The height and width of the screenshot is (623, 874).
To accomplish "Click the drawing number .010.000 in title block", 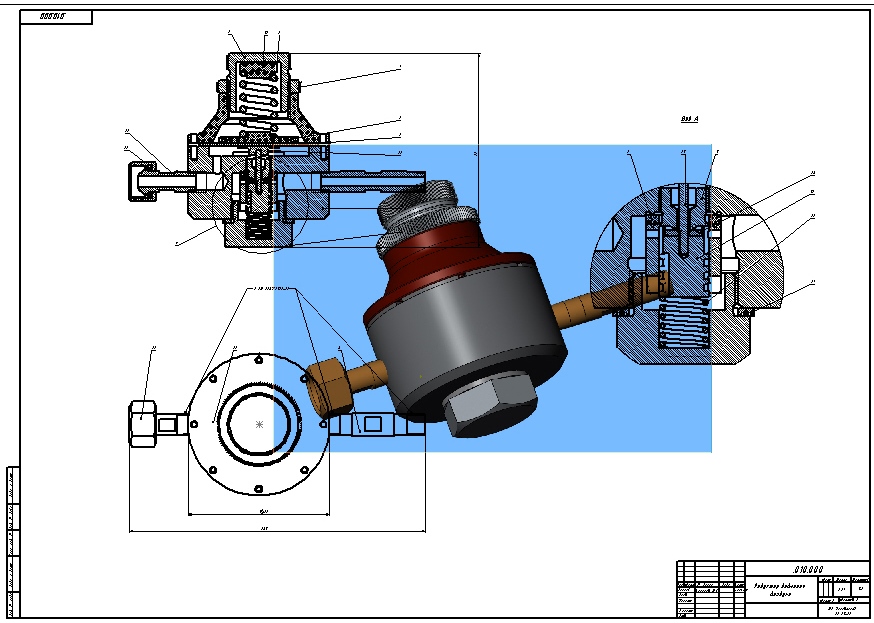I will (808, 570).
